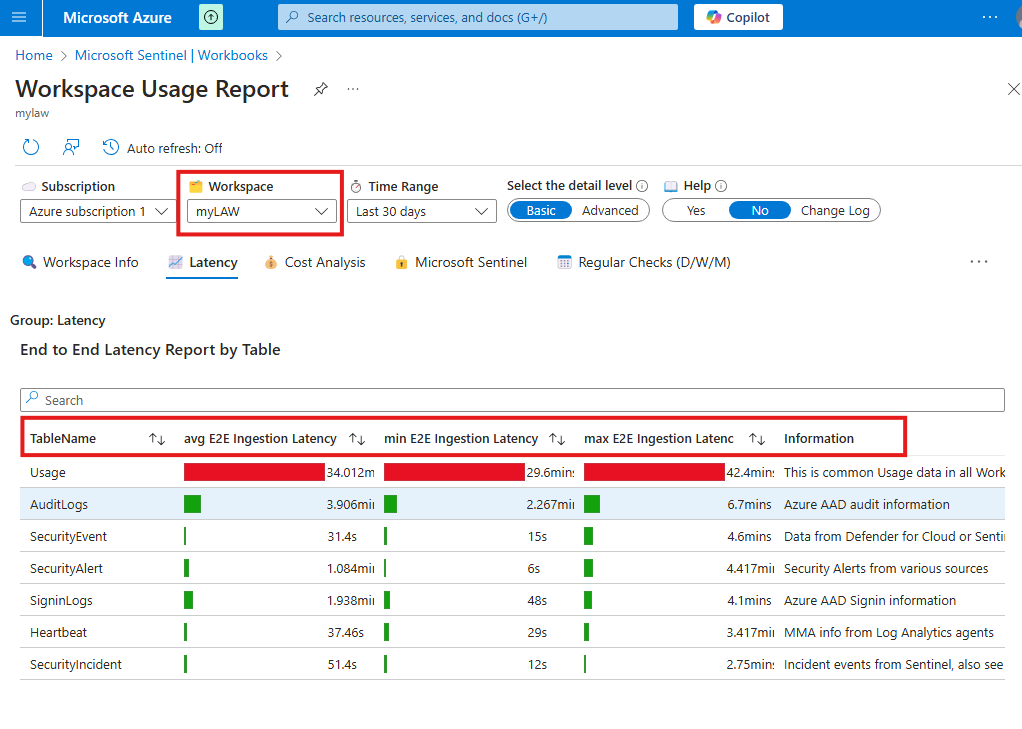Image resolution: width=1022 pixels, height=729 pixels.
Task: Open Auto refresh: Off settings
Action: point(162,148)
